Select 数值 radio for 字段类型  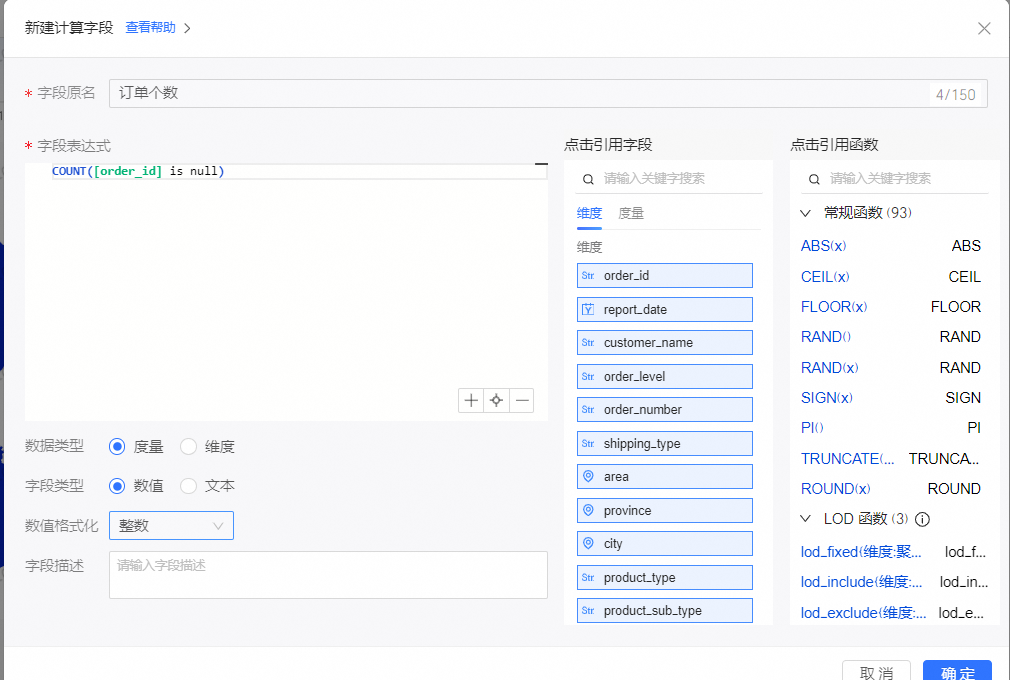[x=117, y=486]
